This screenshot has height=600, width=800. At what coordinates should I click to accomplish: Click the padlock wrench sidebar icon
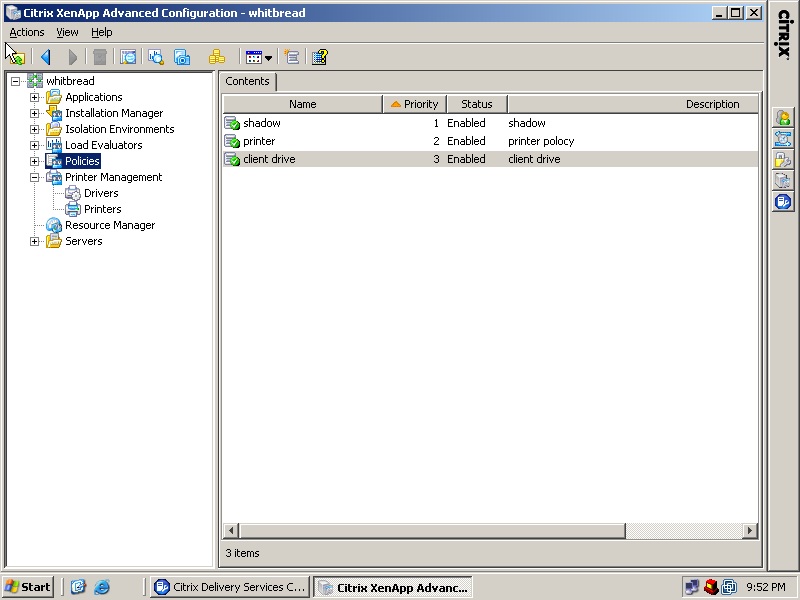pyautogui.click(x=783, y=160)
